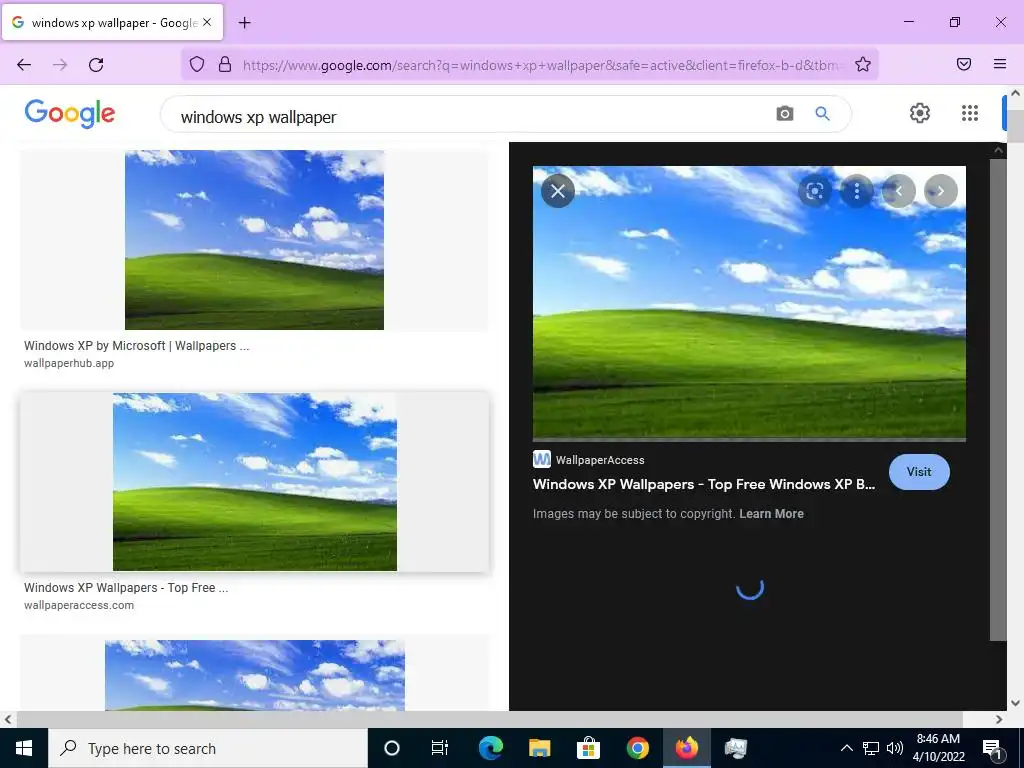Click the wallpaperaccess.com source text

point(79,605)
